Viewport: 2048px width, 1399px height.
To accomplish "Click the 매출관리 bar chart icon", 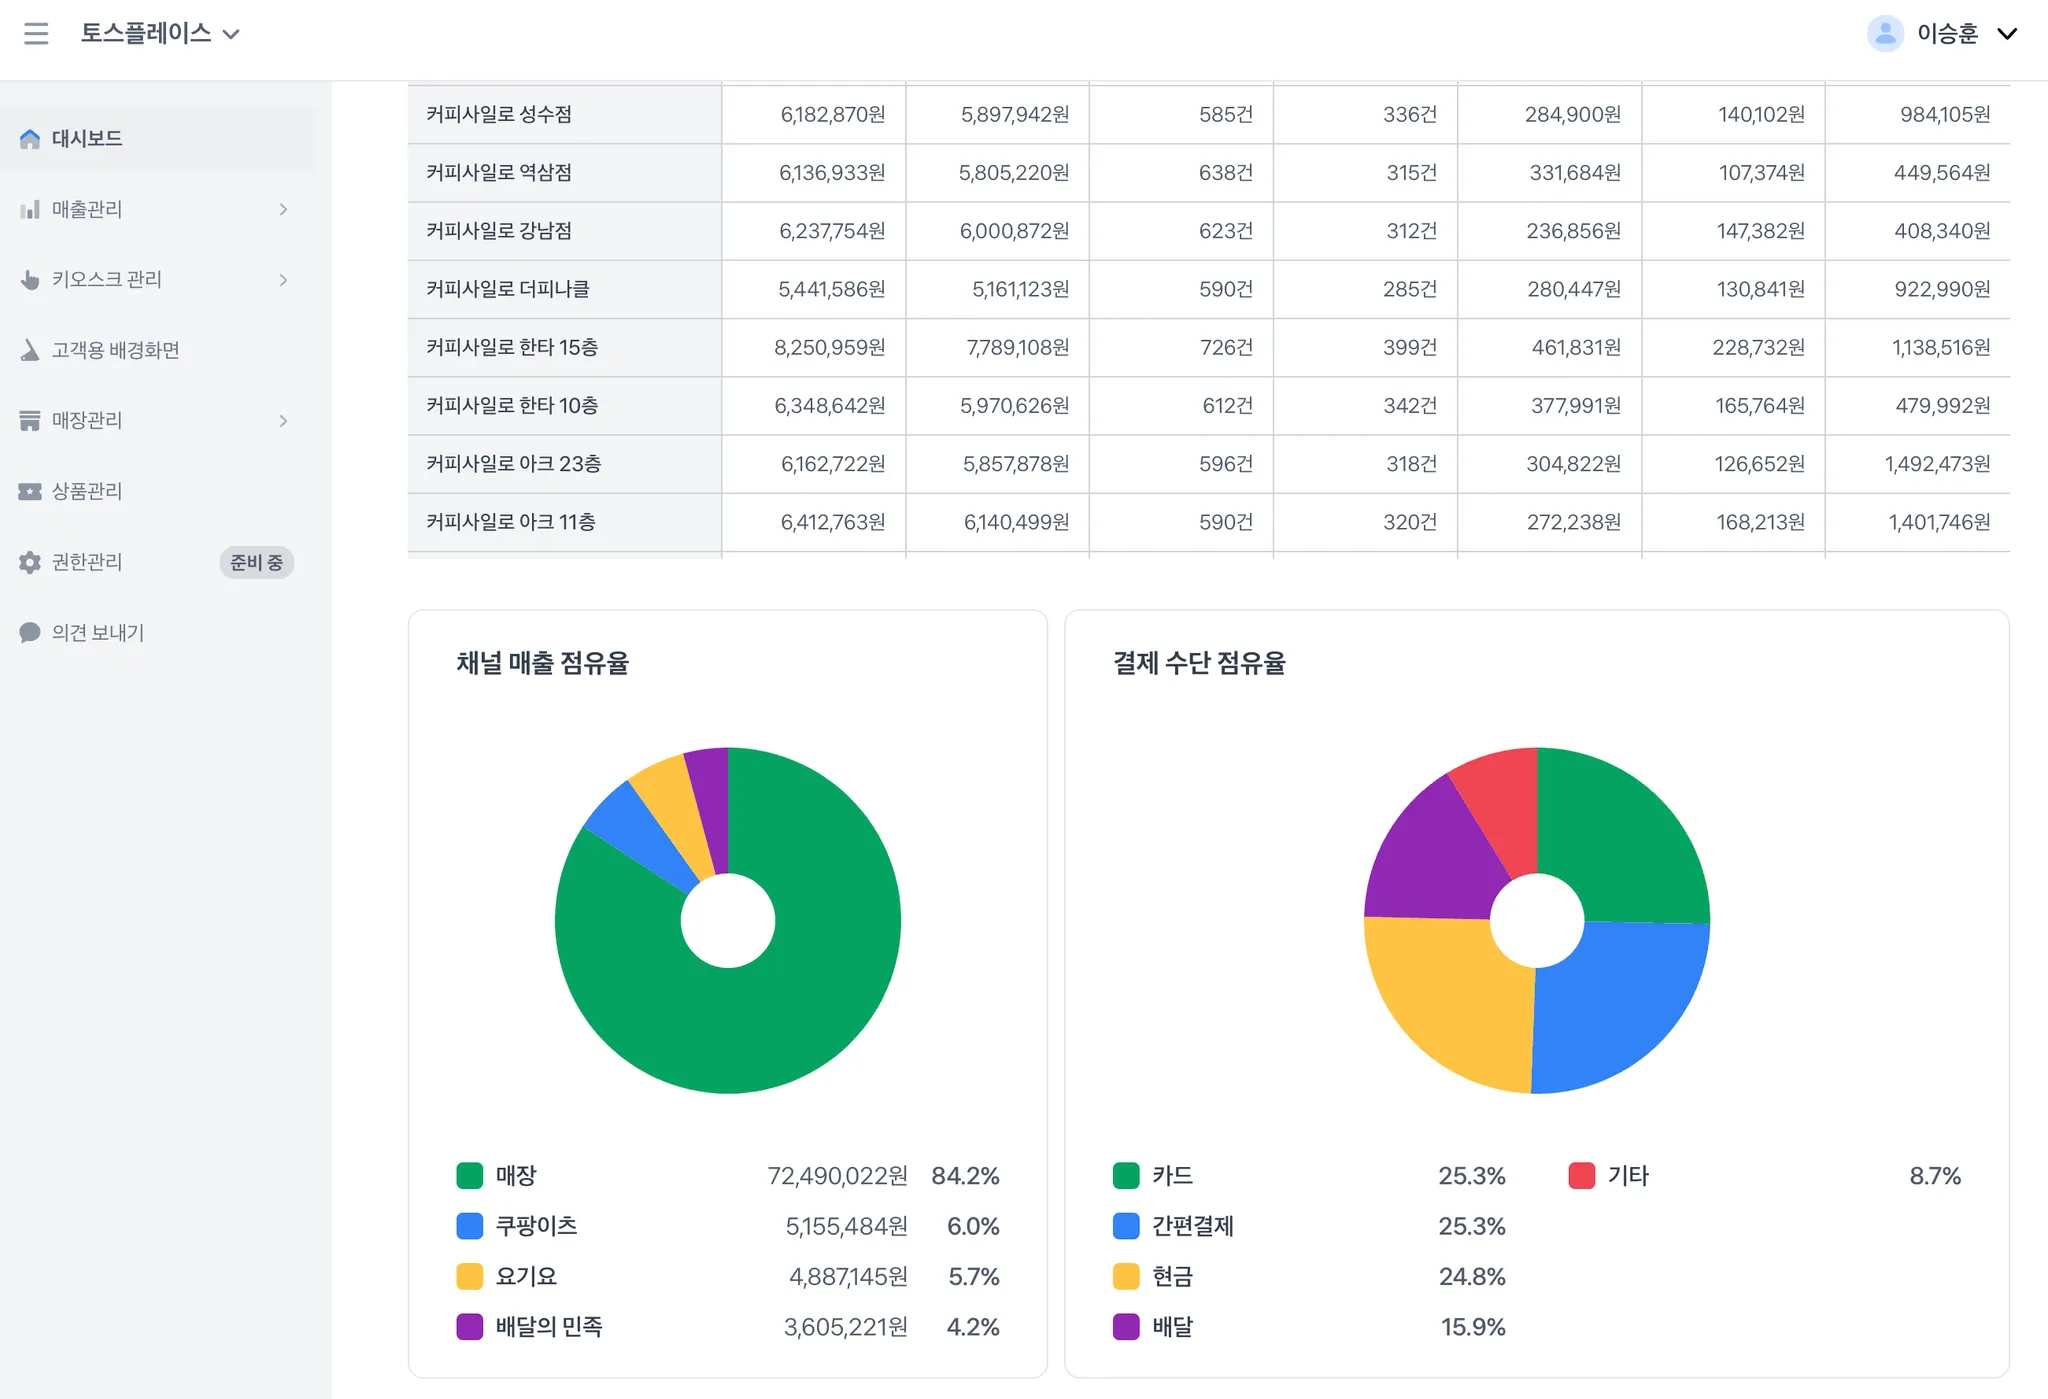I will pos(30,209).
